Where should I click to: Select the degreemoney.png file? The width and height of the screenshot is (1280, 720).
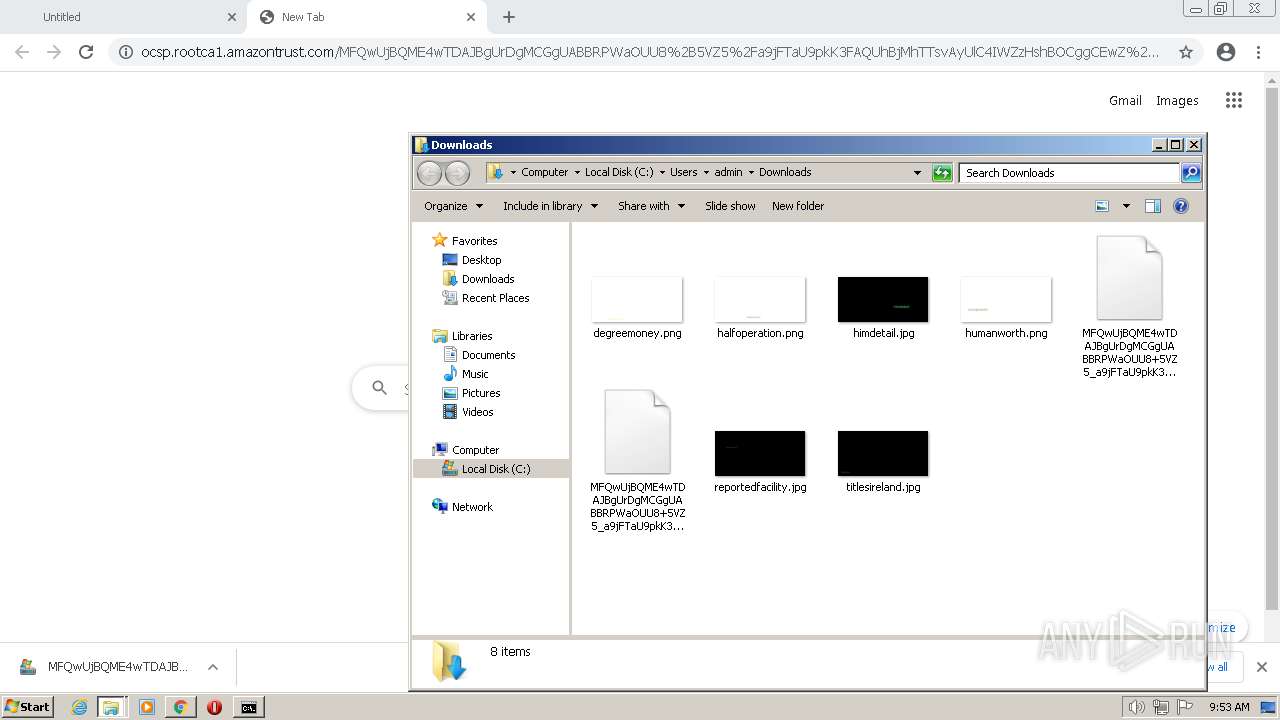point(637,308)
